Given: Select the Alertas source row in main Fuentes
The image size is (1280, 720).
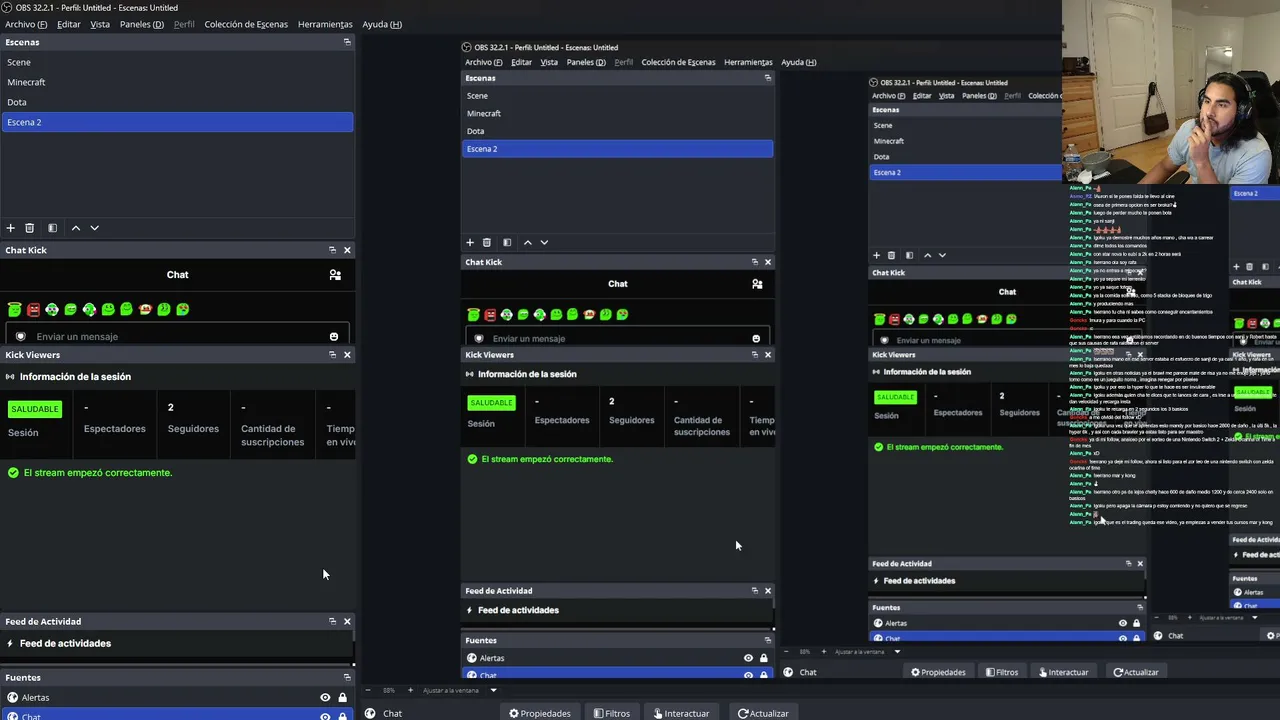Looking at the screenshot, I should 177,698.
